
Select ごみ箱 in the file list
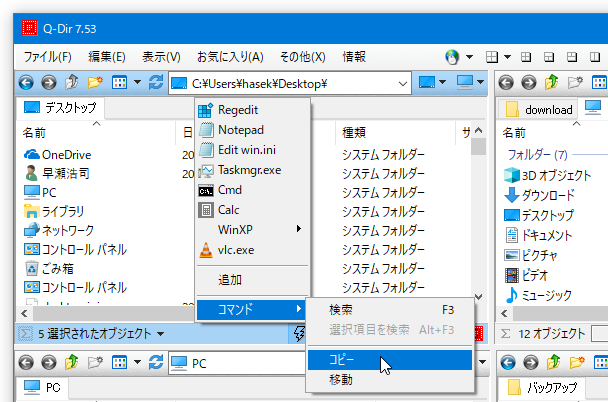pyautogui.click(x=49, y=269)
